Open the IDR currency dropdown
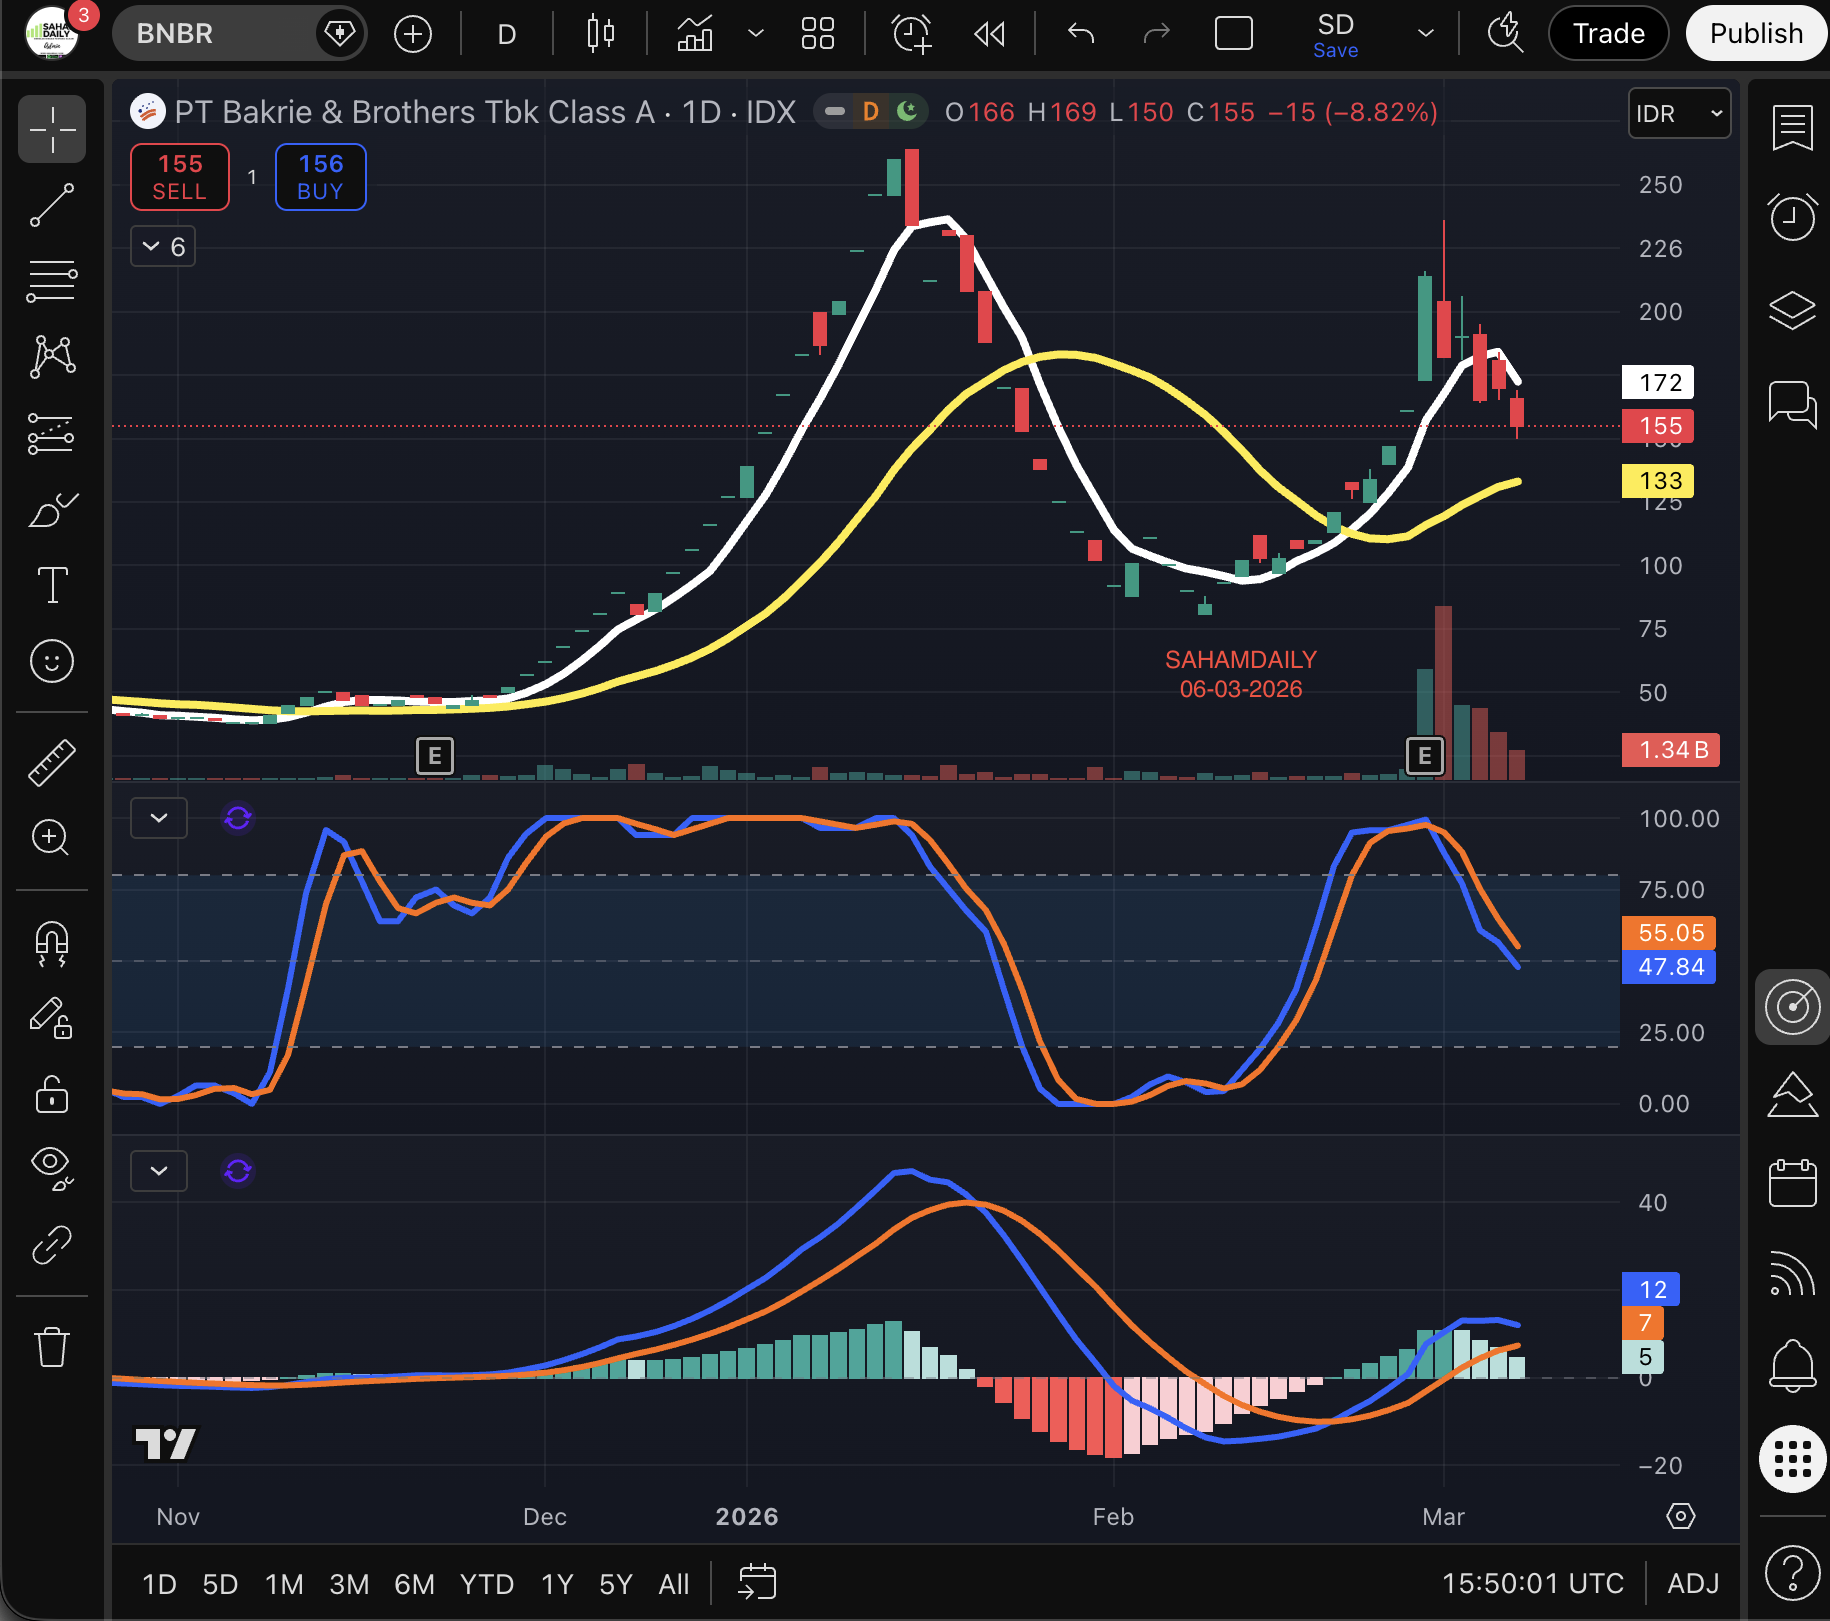The image size is (1830, 1621). click(1679, 114)
